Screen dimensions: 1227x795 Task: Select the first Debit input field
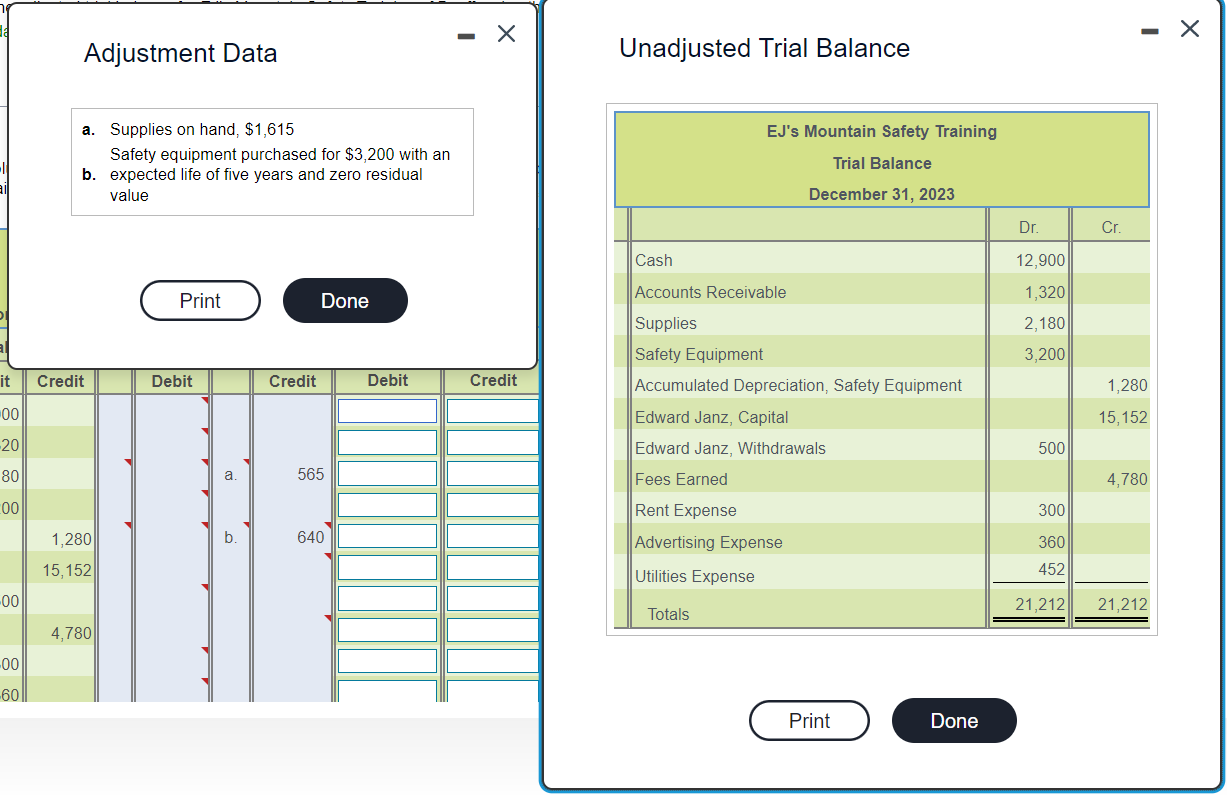(387, 410)
